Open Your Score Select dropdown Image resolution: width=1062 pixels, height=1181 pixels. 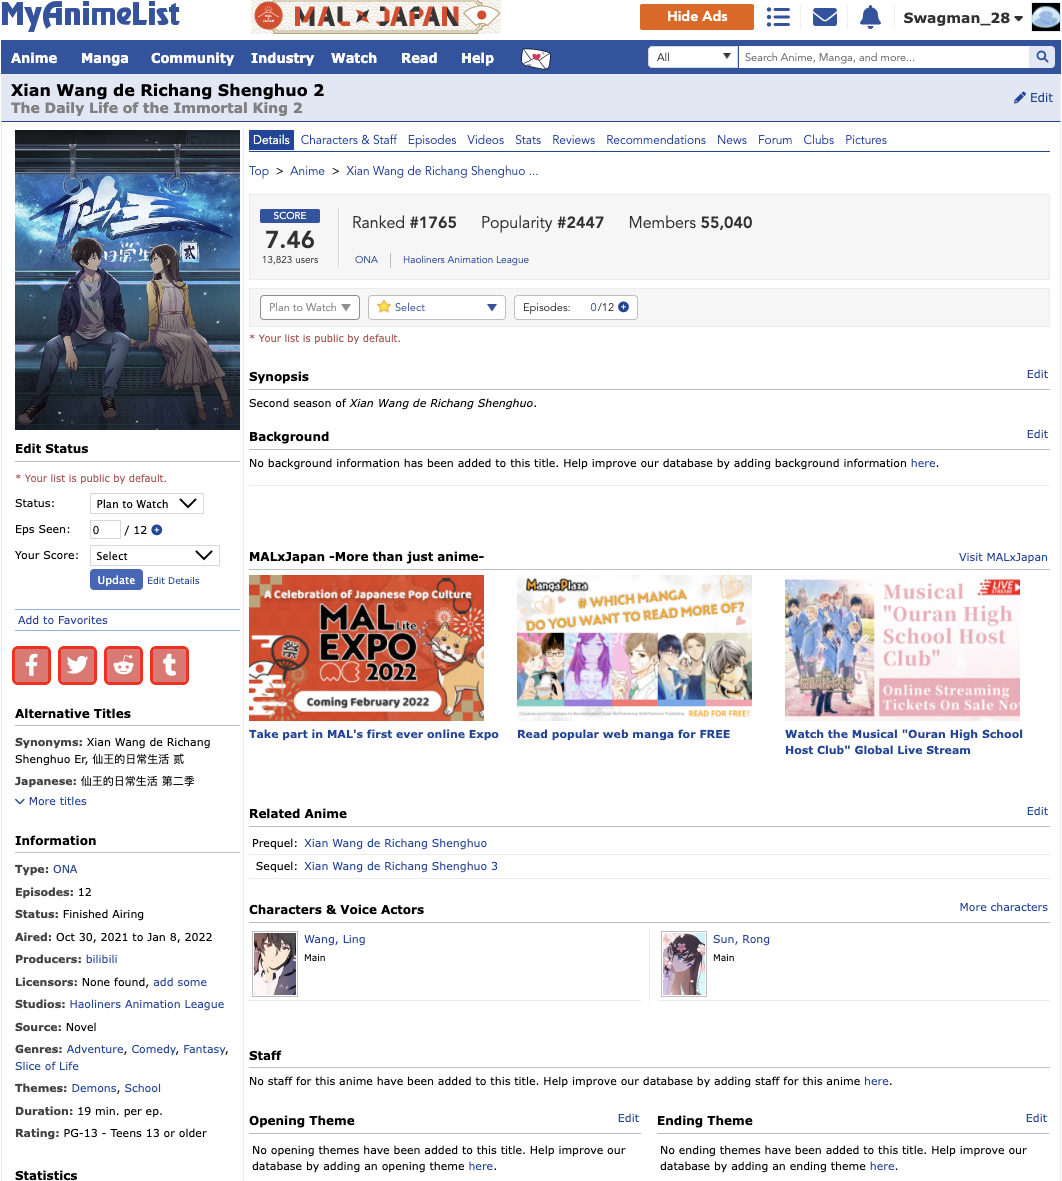(154, 556)
